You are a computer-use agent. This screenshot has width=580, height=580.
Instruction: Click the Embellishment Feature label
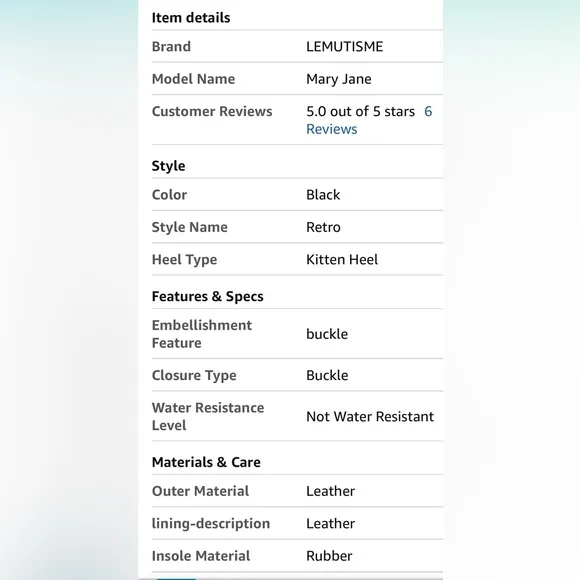coord(202,334)
